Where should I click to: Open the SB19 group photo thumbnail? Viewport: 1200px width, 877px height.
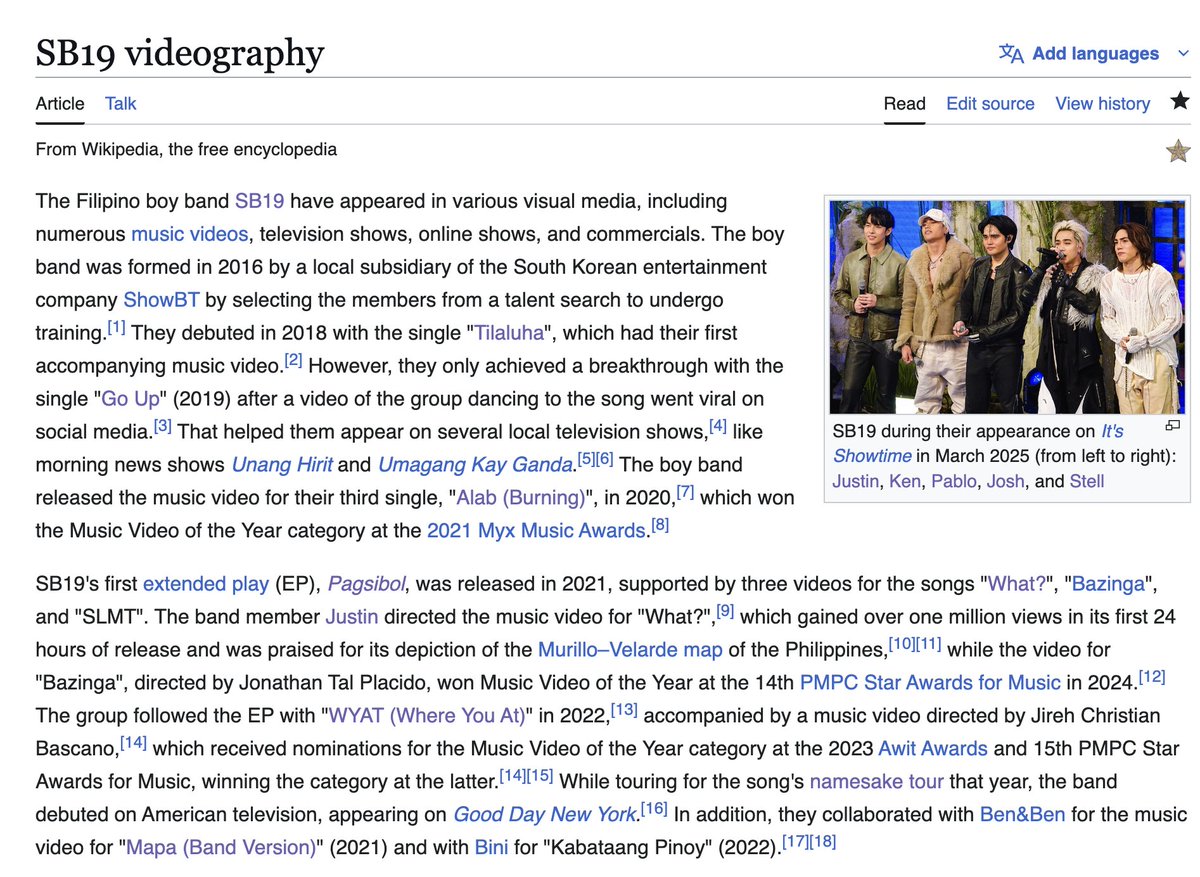(x=1007, y=307)
